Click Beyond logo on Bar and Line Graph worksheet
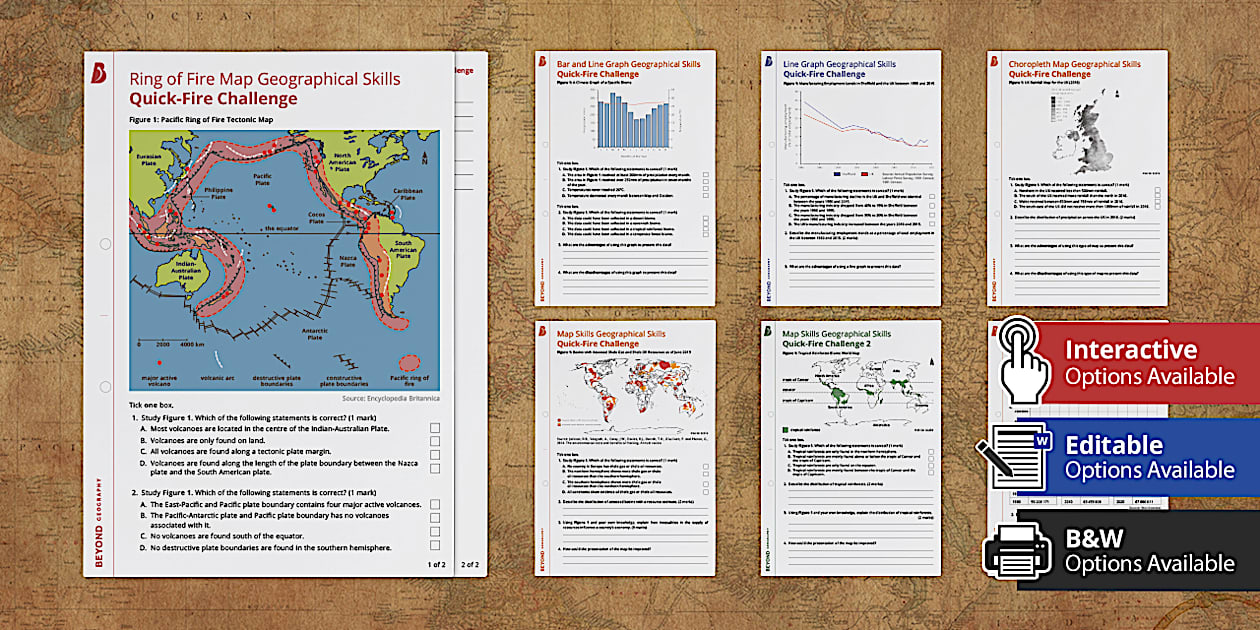Viewport: 1260px width, 630px height. [x=544, y=61]
